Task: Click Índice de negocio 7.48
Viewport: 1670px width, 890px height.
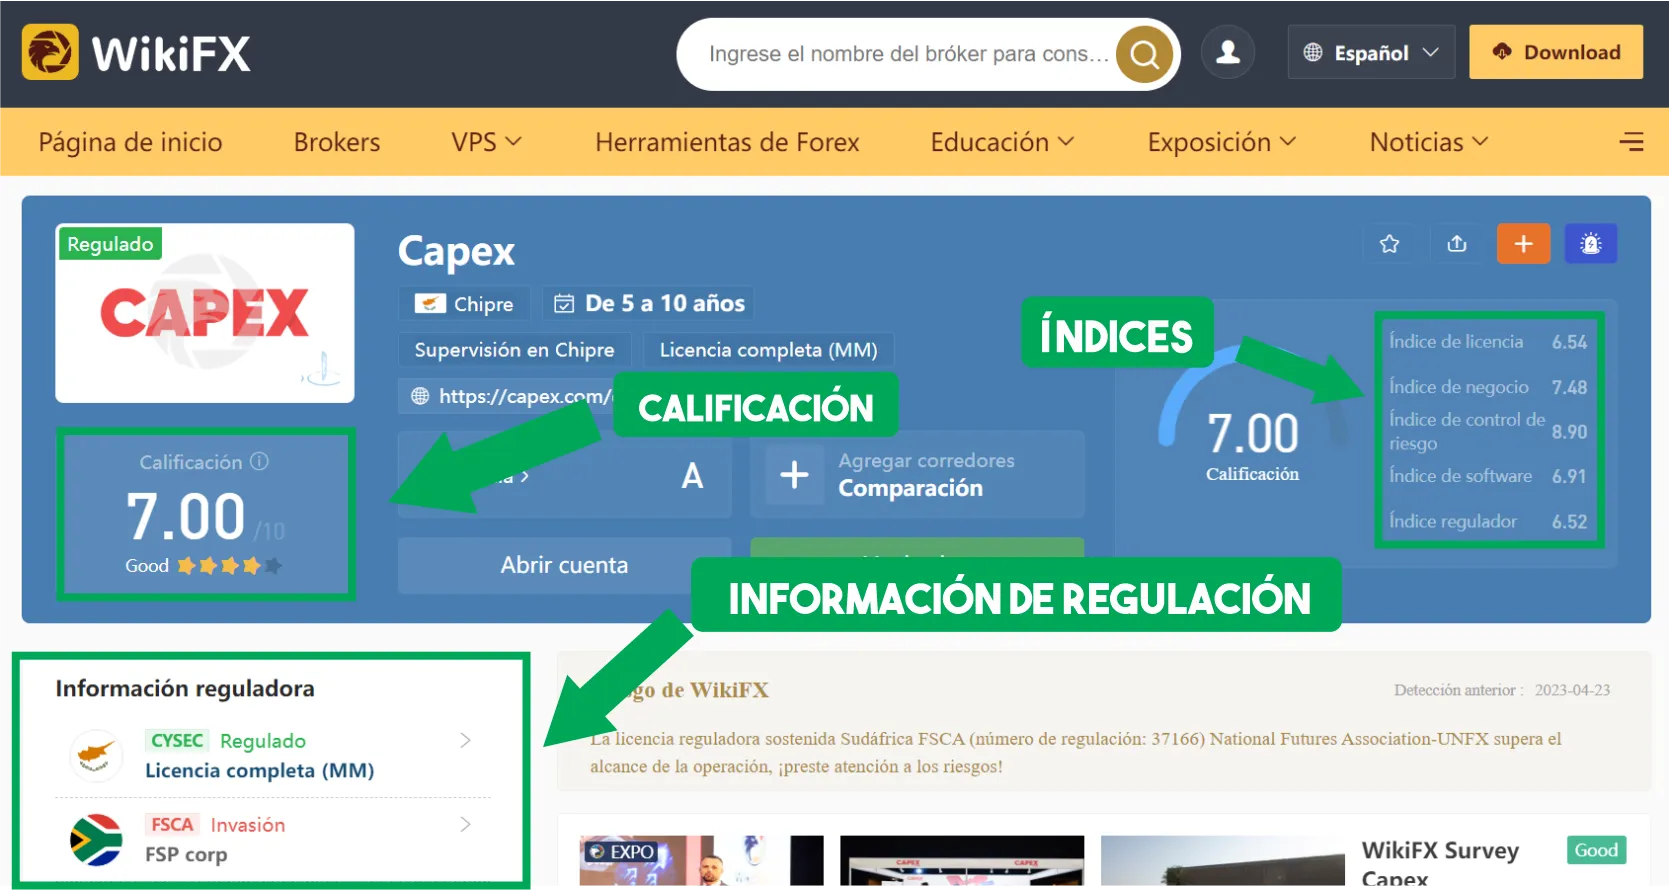Action: click(1488, 387)
